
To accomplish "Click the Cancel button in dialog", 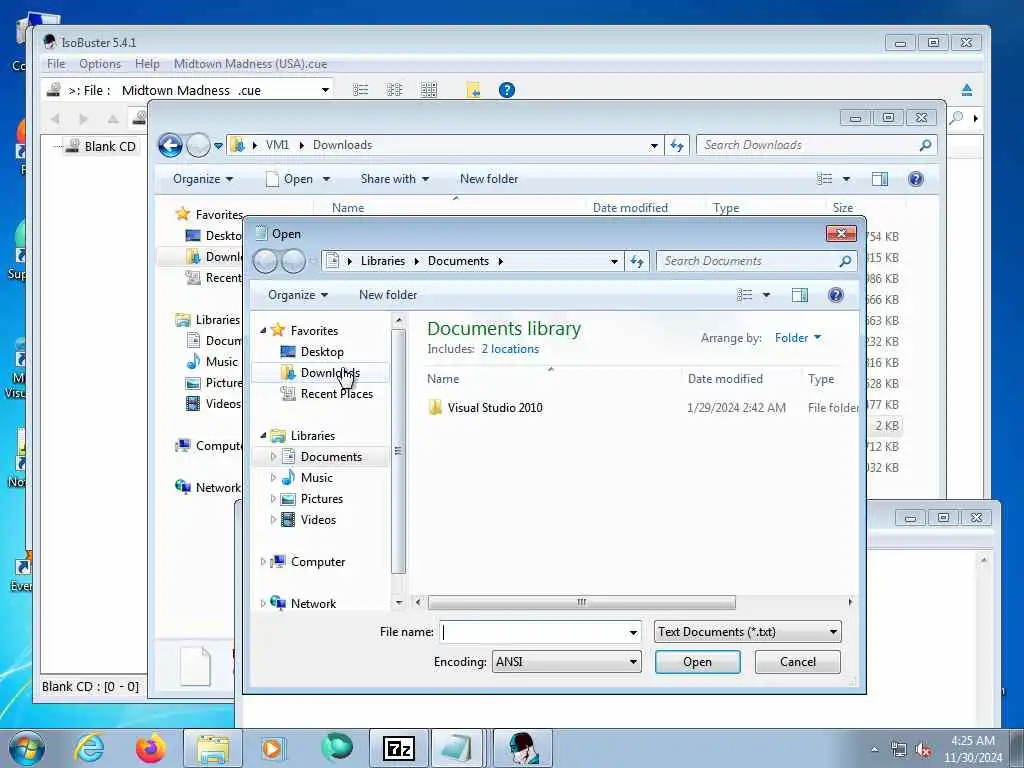I will point(797,662).
